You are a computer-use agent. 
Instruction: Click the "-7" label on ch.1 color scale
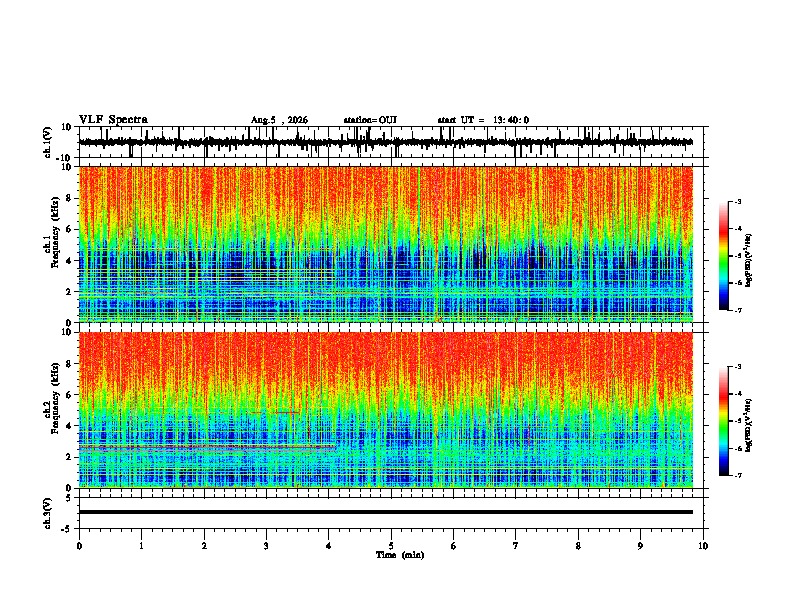click(737, 310)
